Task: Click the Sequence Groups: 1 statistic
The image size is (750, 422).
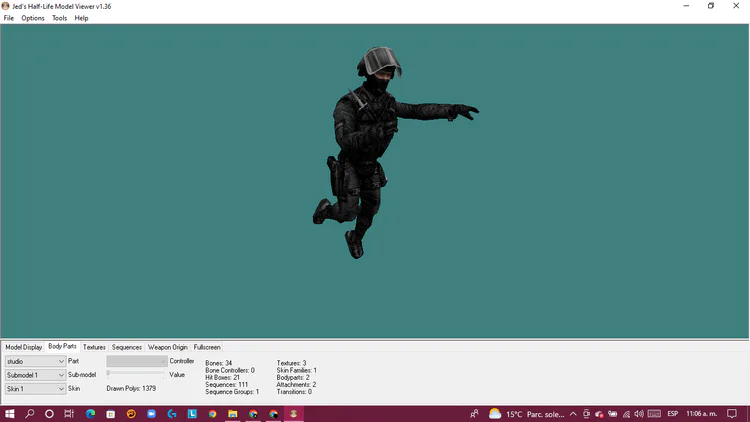Action: (x=232, y=392)
